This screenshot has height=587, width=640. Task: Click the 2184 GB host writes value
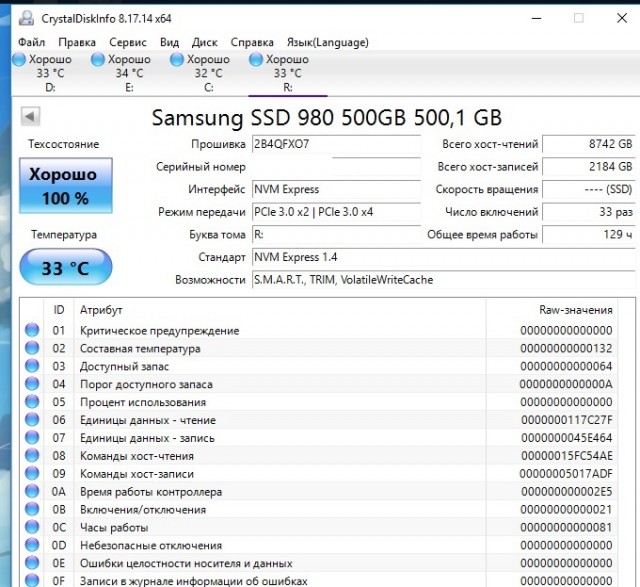(589, 167)
